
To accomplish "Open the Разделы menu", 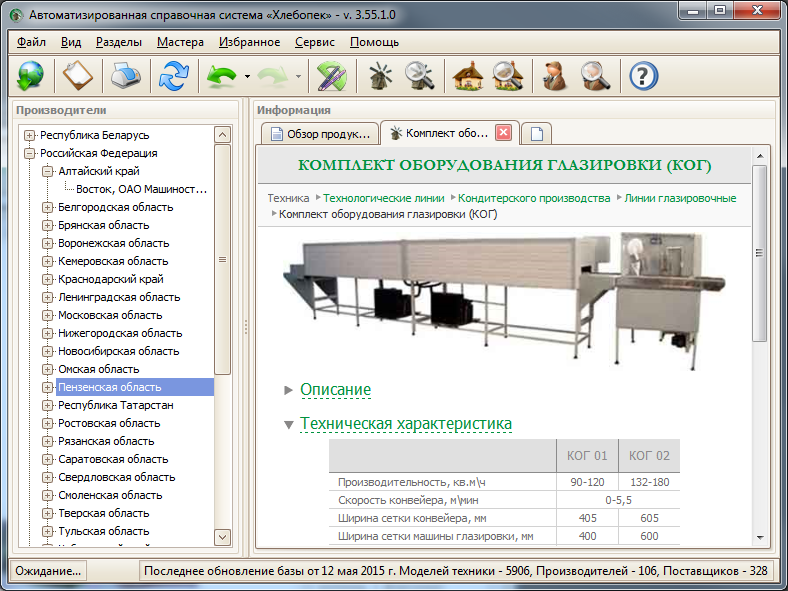I will [x=119, y=42].
